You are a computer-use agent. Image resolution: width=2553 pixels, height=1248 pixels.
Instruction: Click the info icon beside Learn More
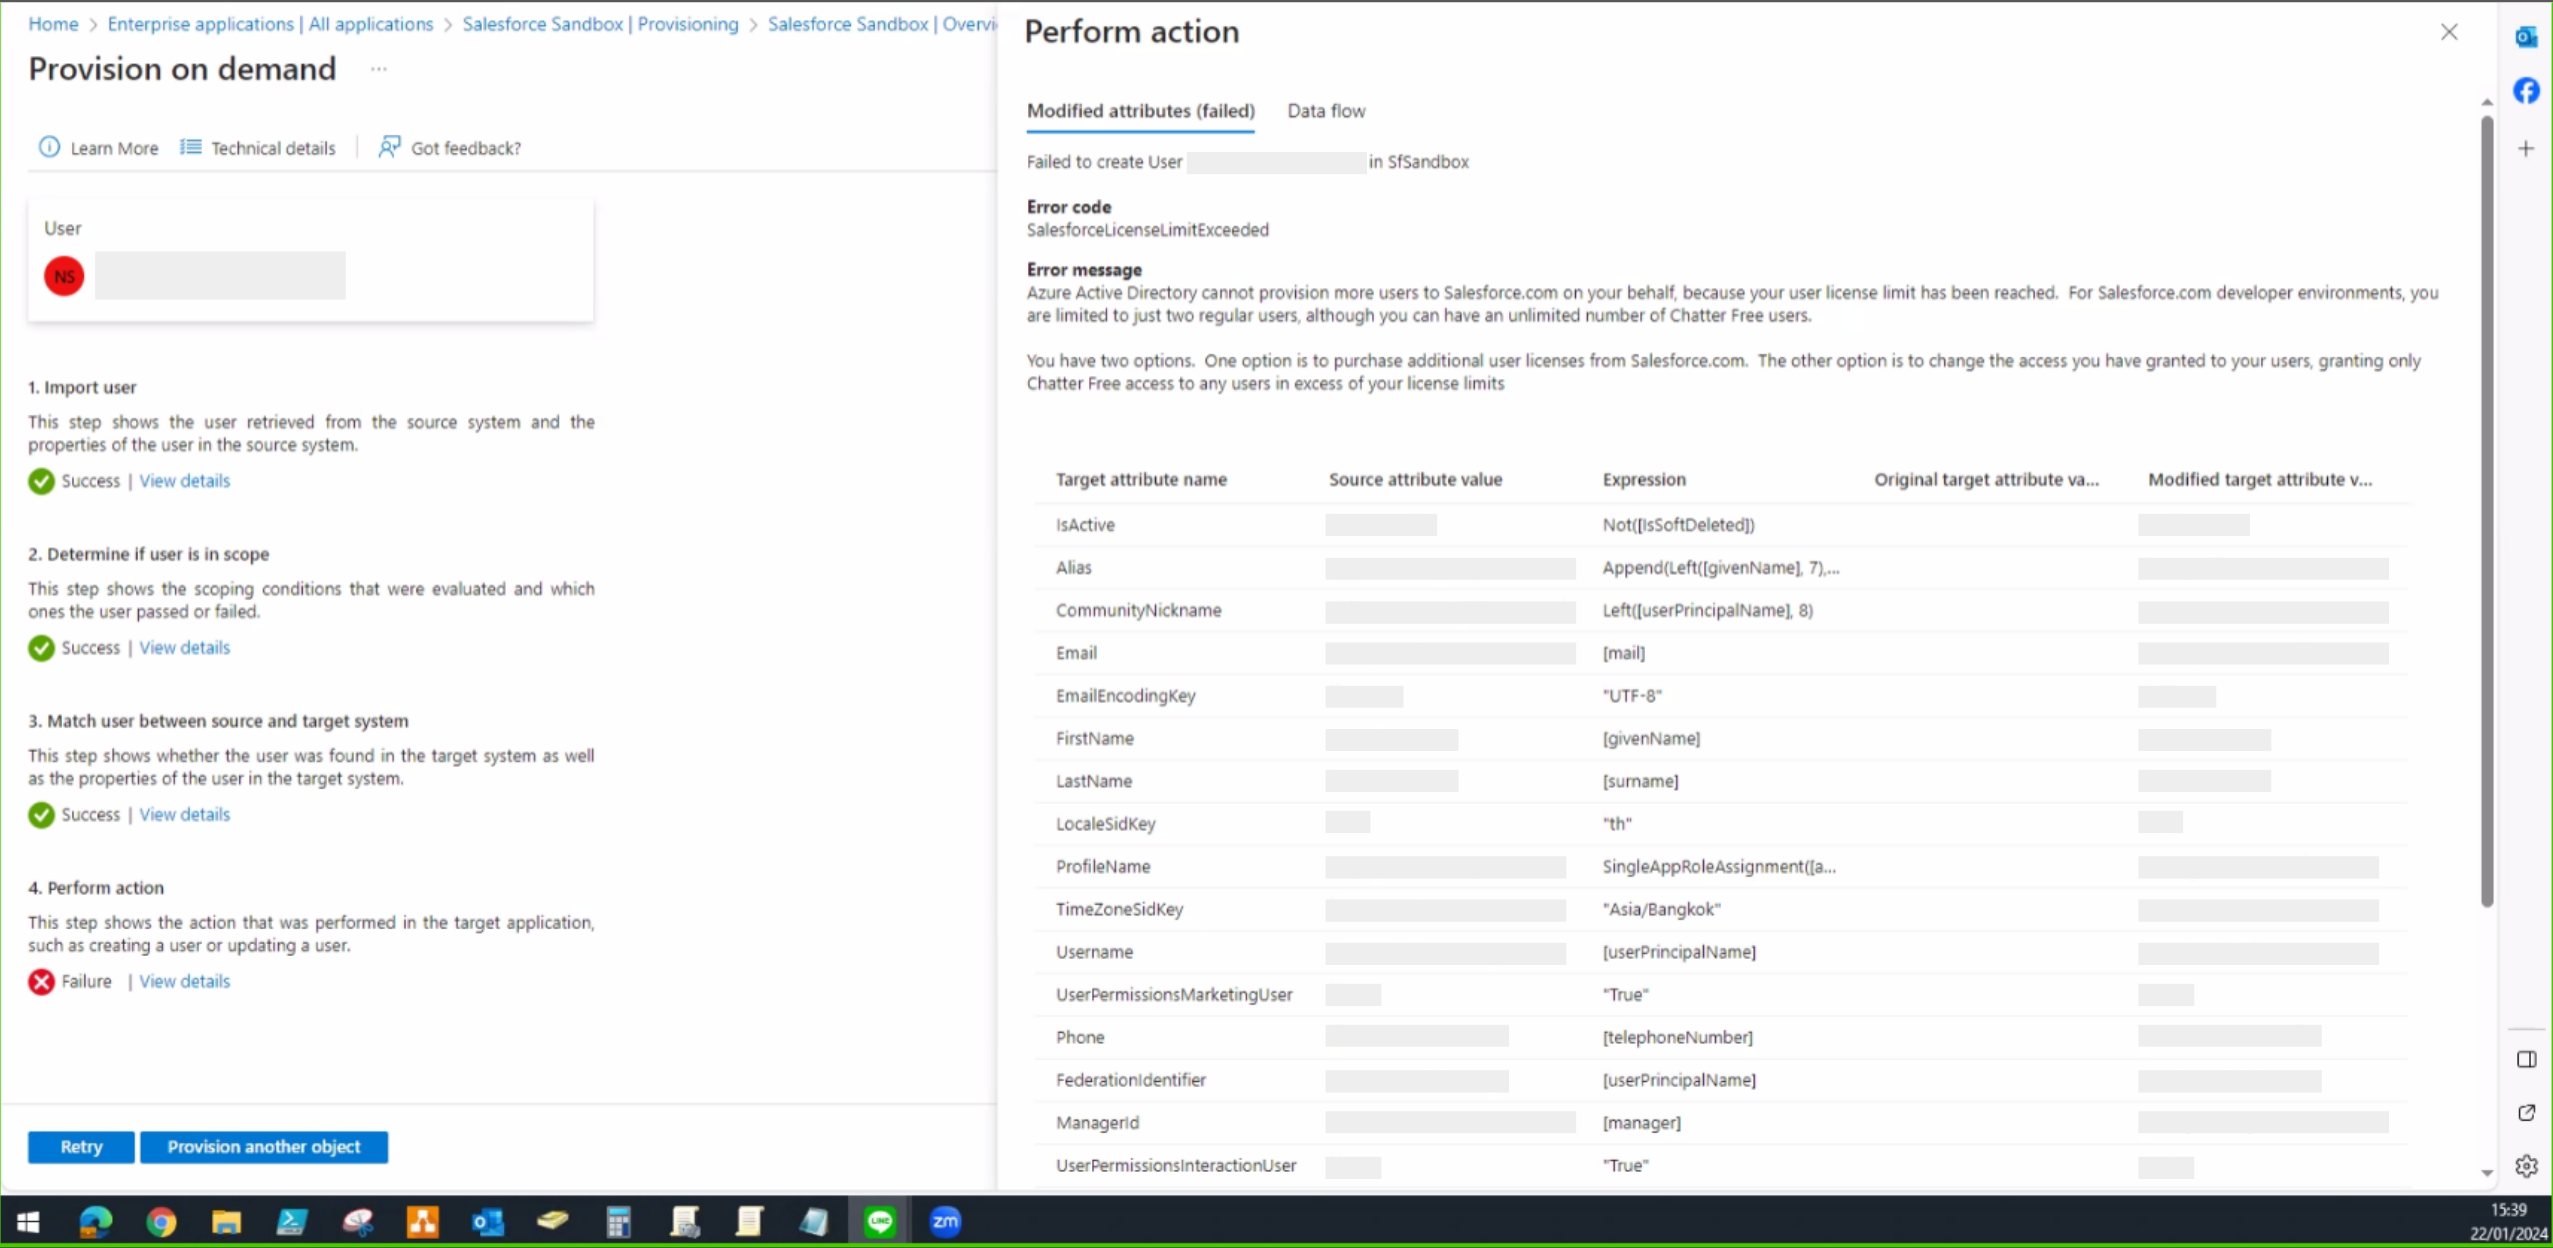(49, 147)
